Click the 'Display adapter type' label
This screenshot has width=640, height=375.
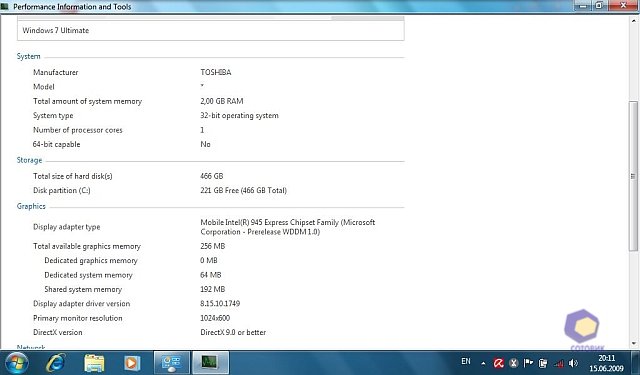[67, 227]
